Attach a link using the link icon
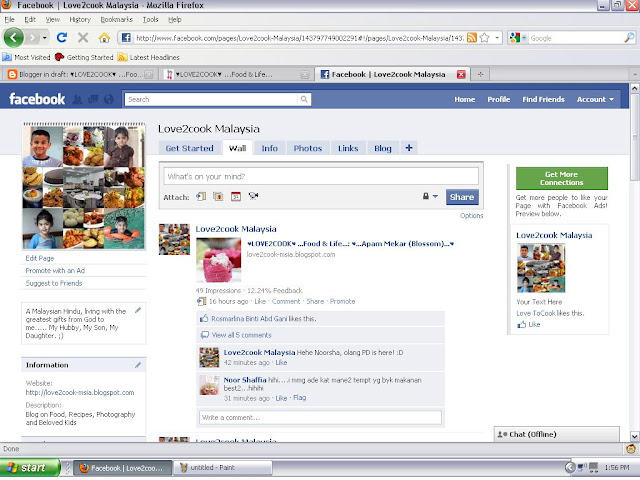The height and width of the screenshot is (480, 640). pos(201,197)
